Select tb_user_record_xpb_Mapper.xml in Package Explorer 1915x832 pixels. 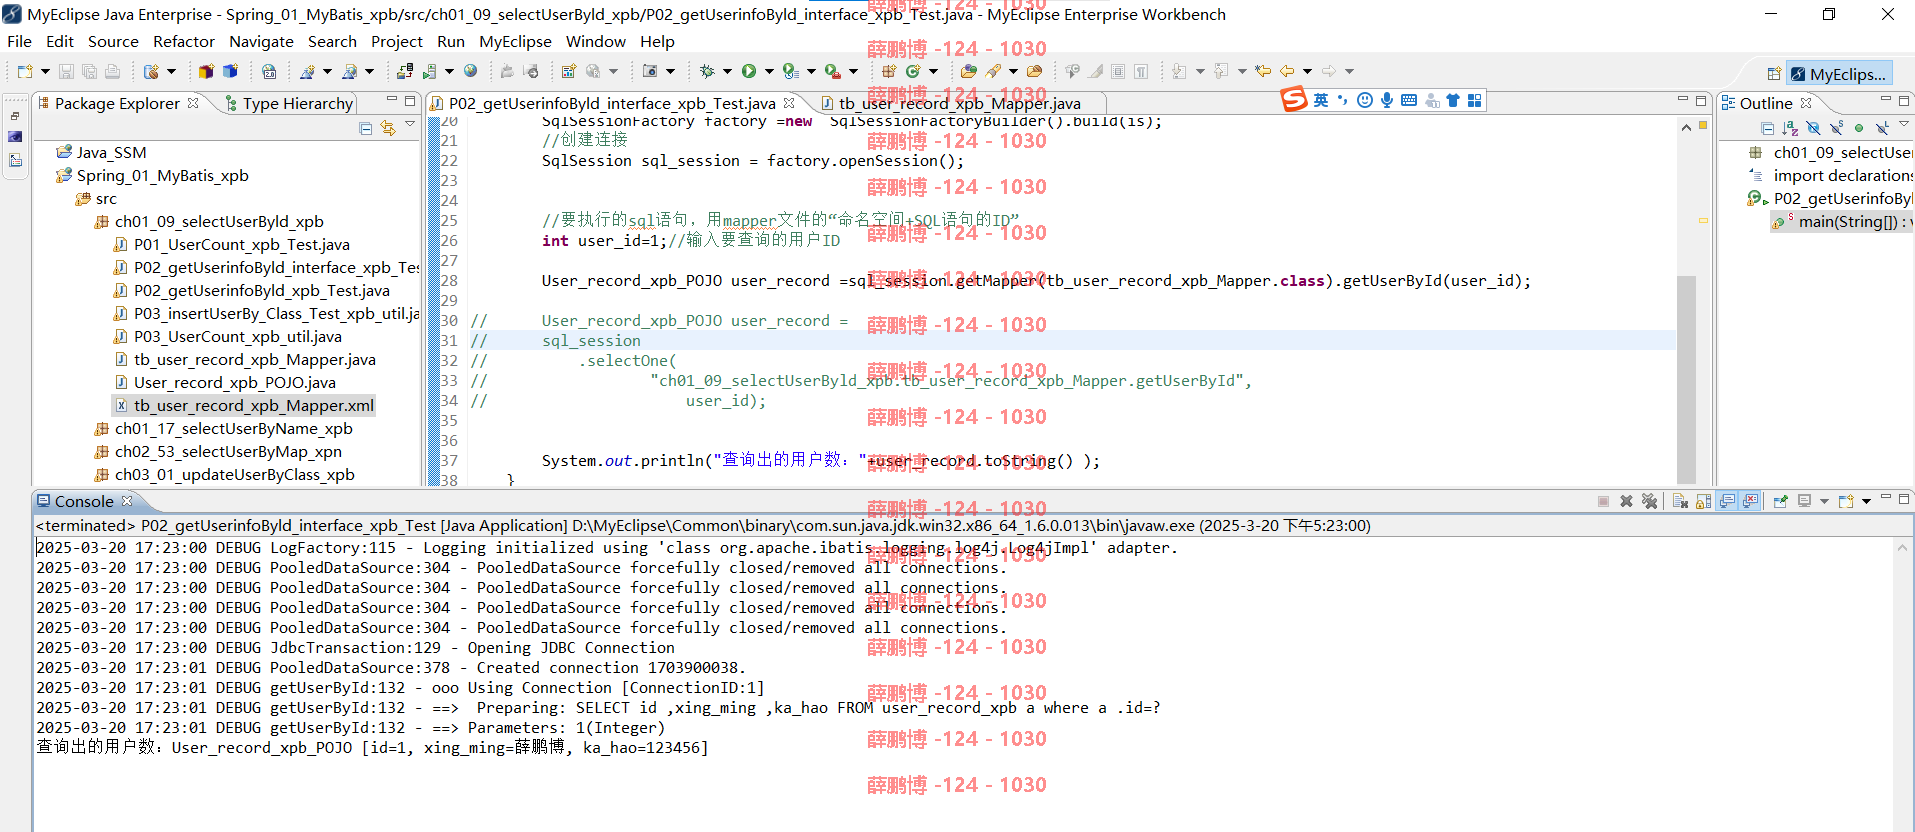(x=254, y=405)
